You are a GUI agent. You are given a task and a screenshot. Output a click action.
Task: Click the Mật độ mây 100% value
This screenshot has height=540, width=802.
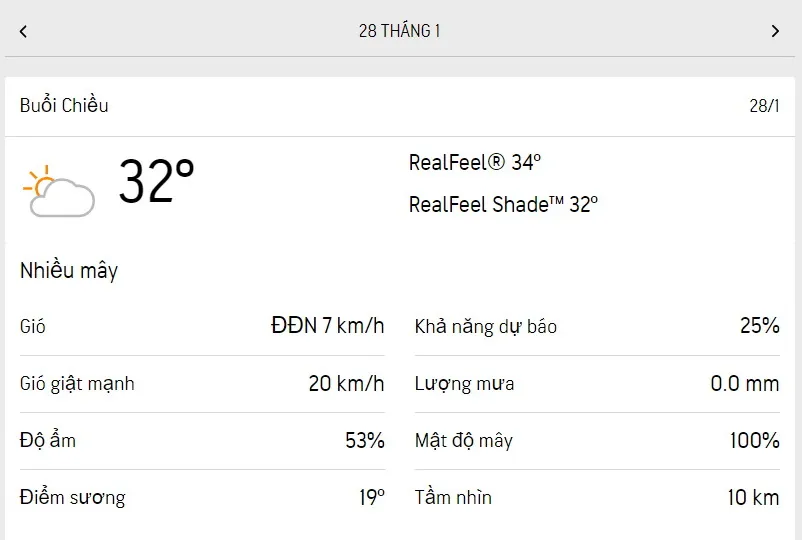click(x=755, y=440)
